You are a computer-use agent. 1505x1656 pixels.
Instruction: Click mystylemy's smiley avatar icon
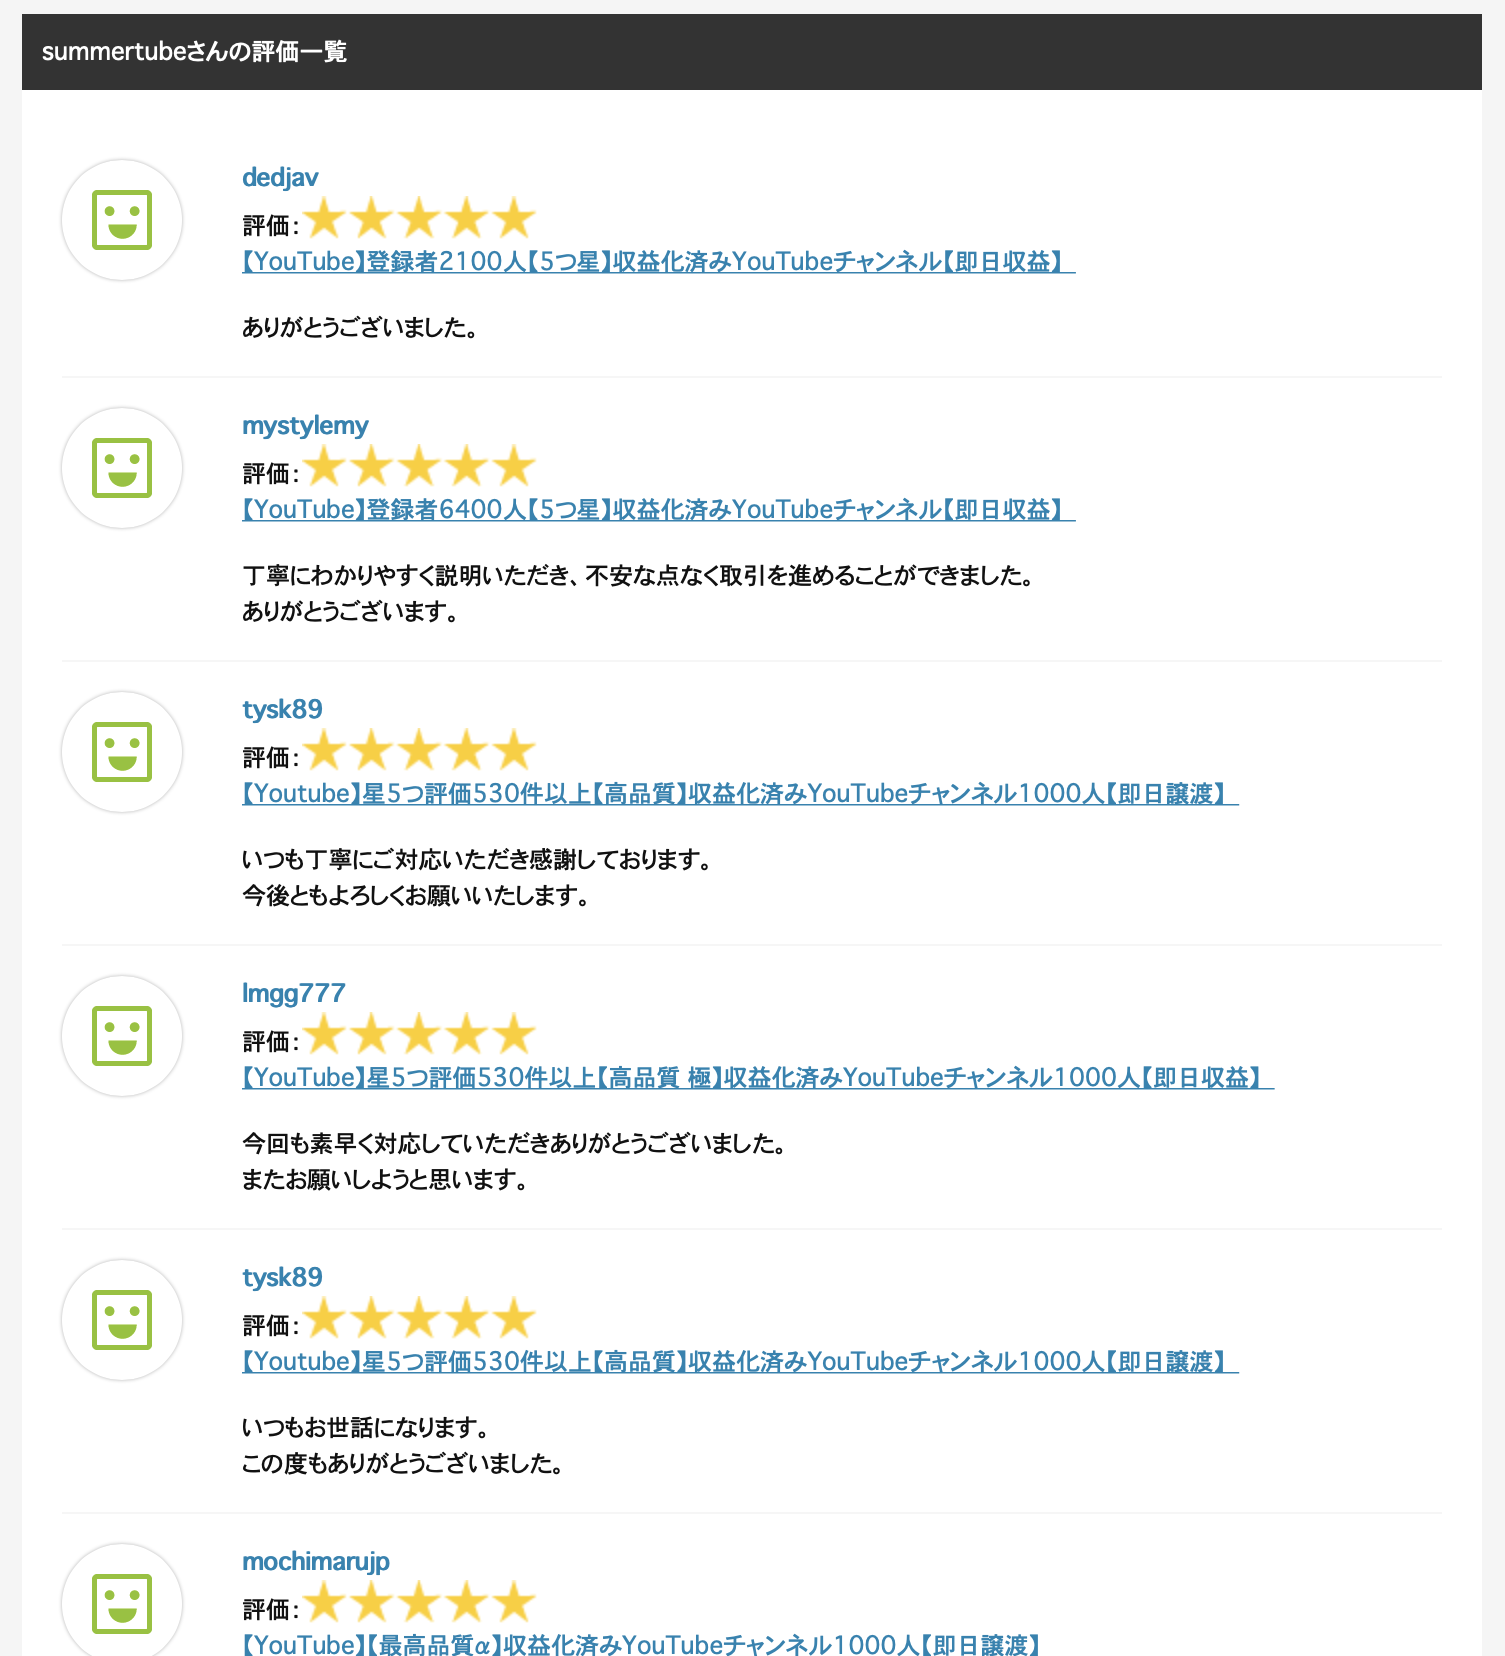(x=122, y=468)
